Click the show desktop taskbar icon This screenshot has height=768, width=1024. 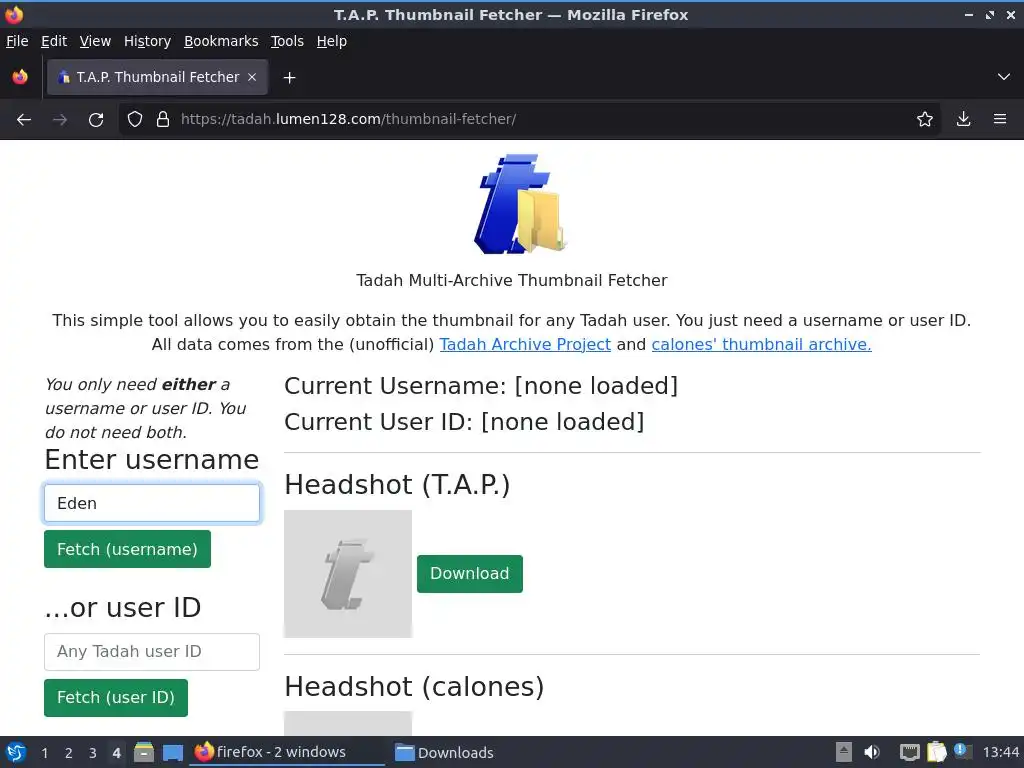point(173,752)
